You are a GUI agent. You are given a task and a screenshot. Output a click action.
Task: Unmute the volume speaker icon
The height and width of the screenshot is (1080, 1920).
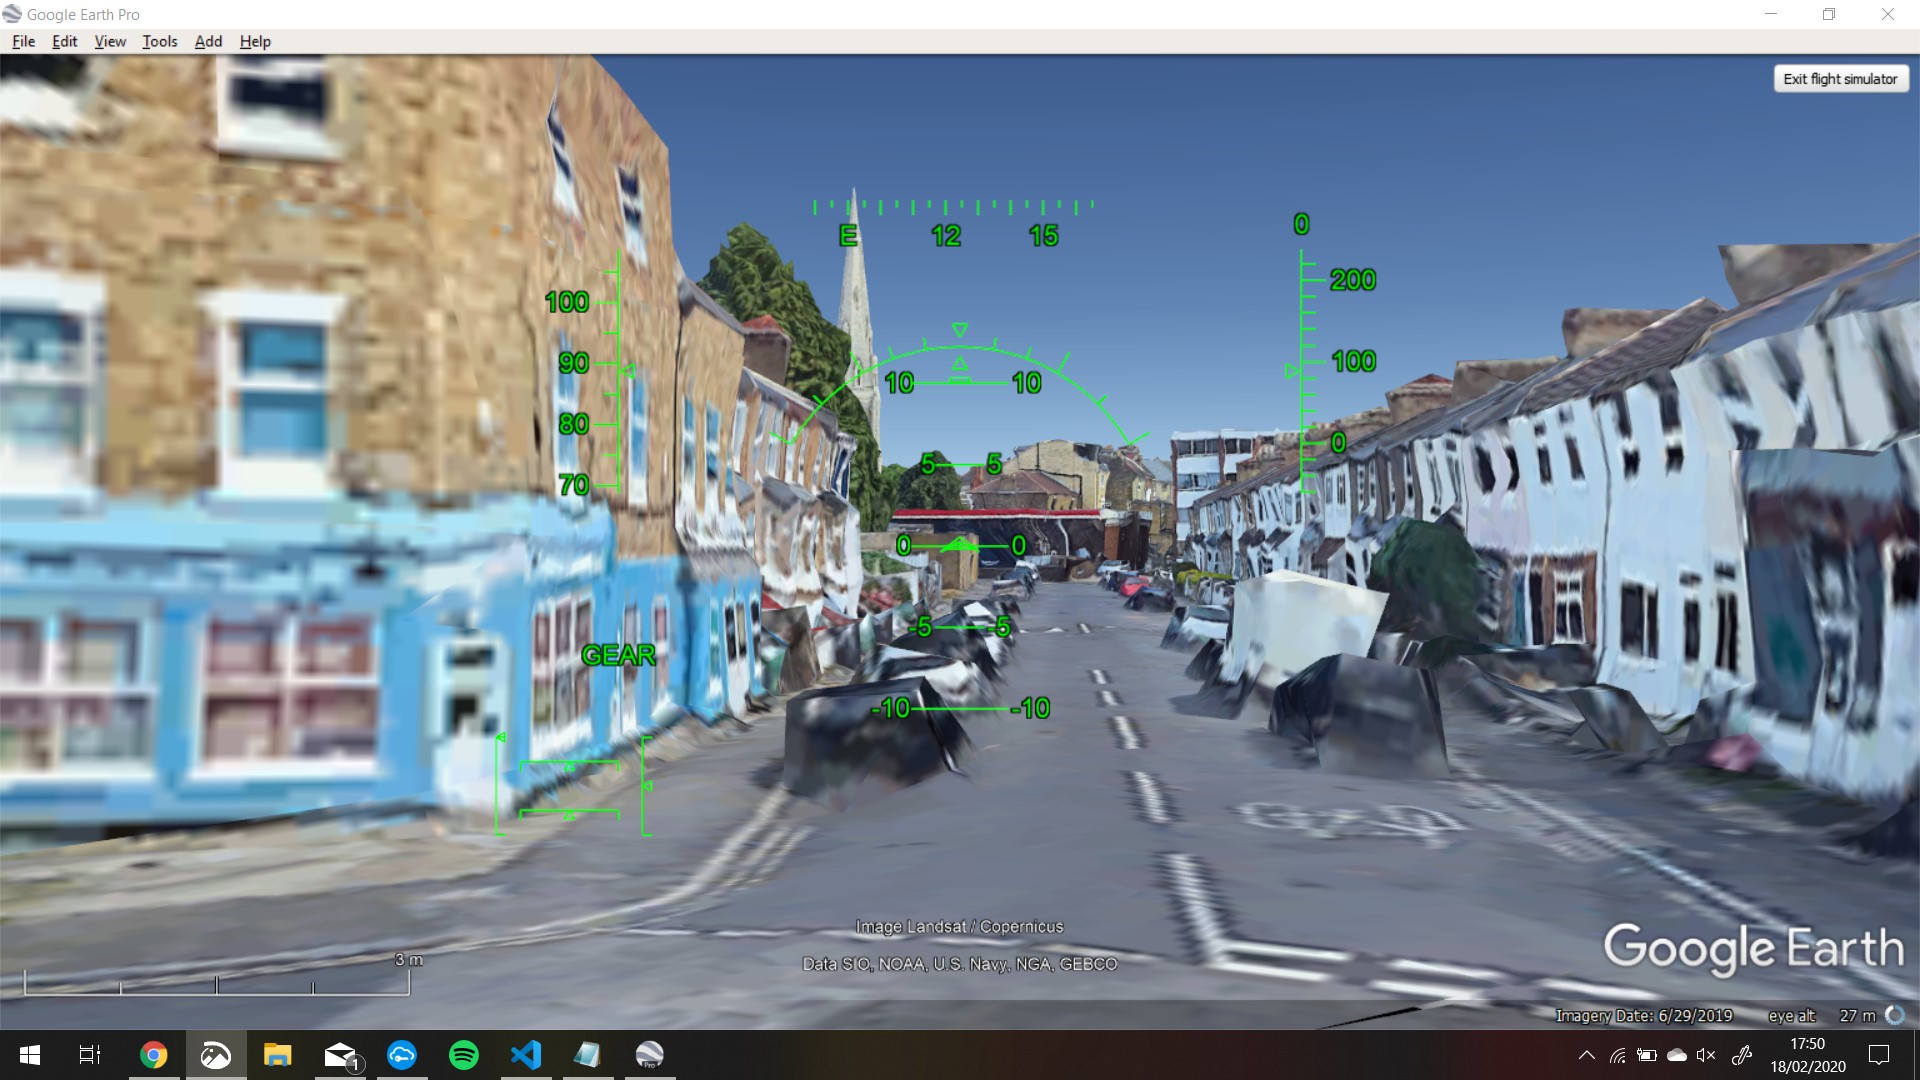[x=1706, y=1055]
